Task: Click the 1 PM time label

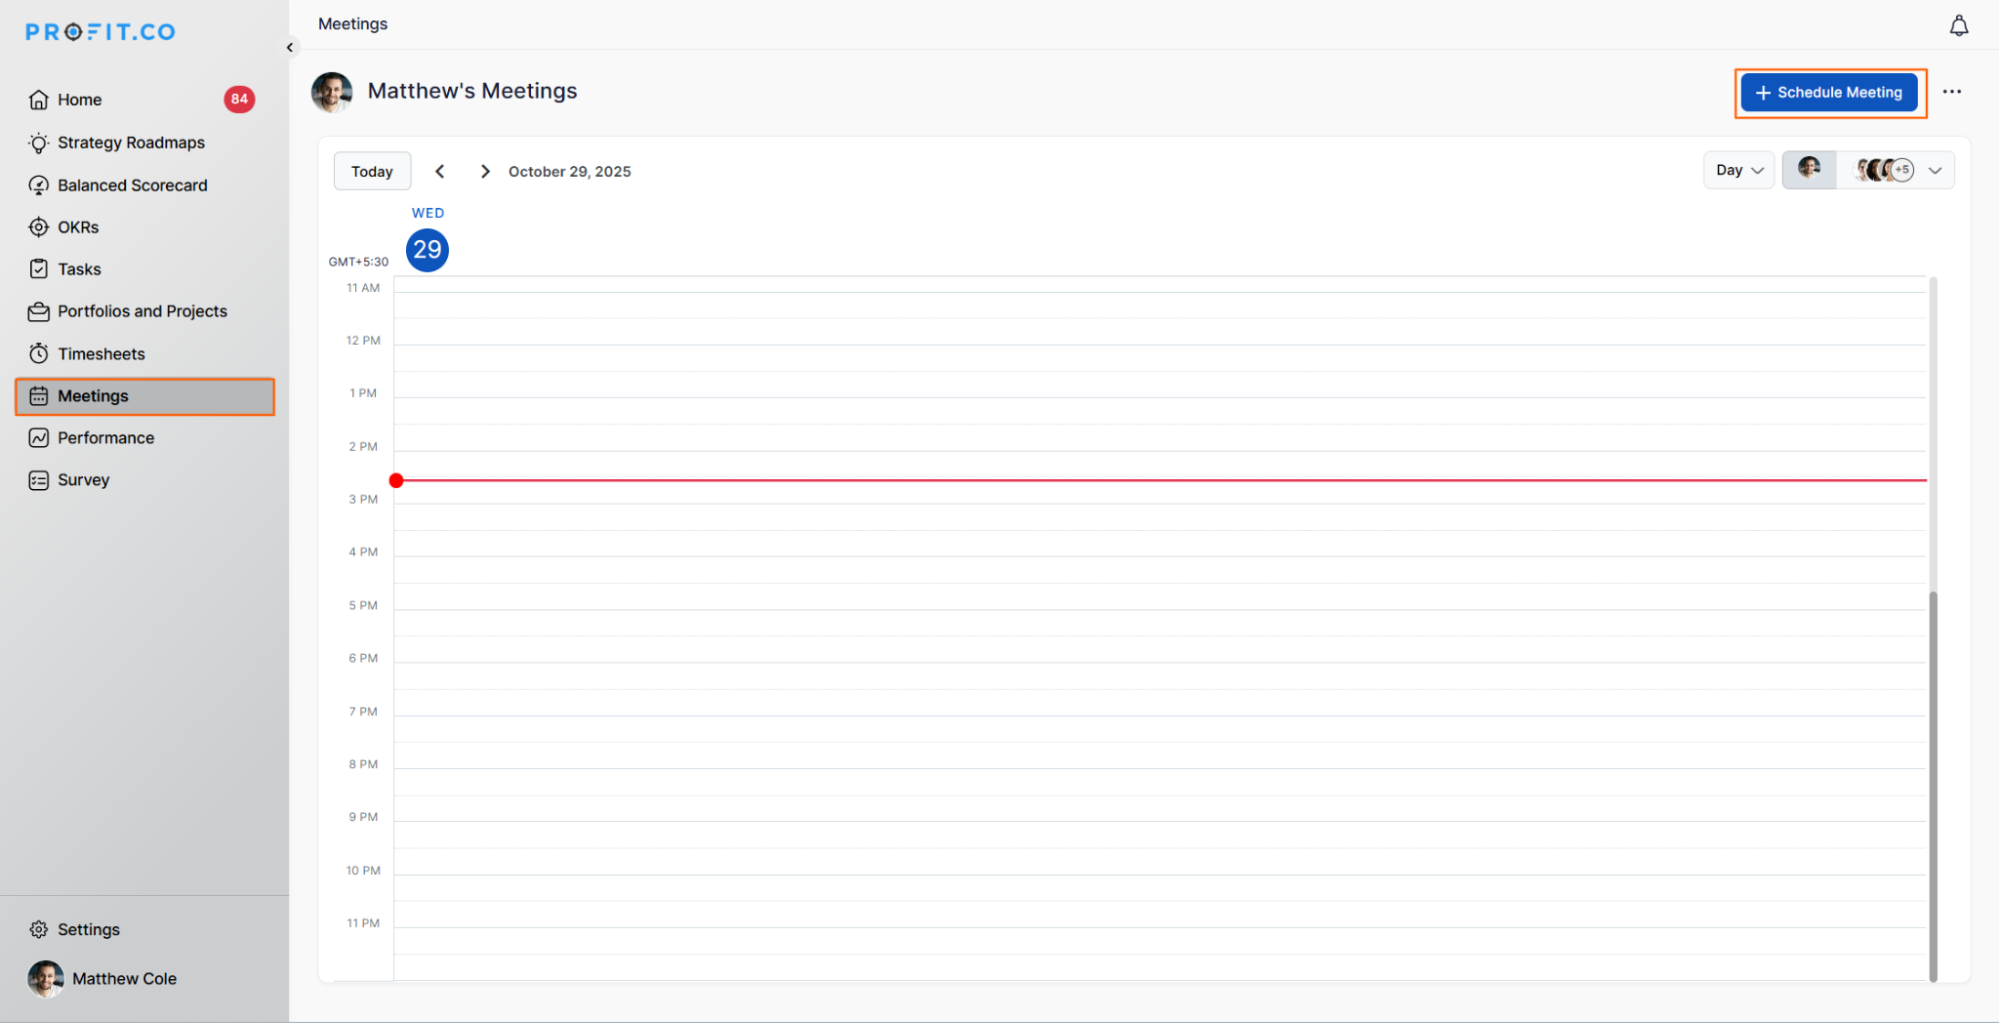Action: tap(363, 394)
